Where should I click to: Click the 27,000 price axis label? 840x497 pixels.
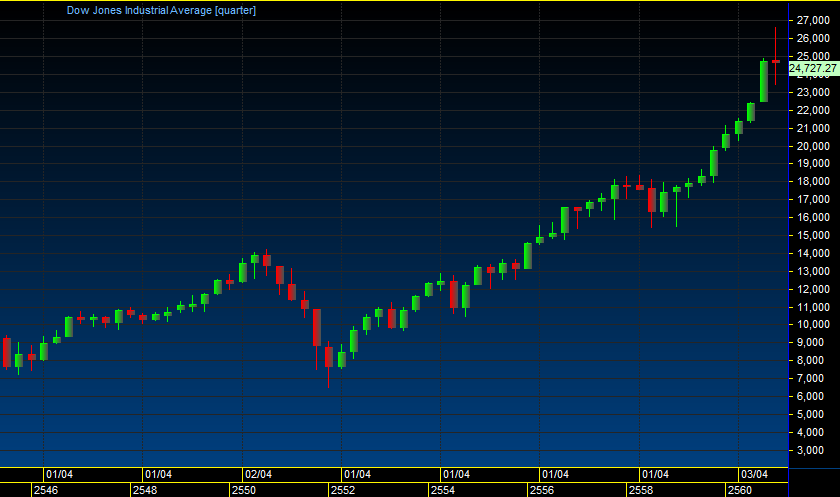813,20
